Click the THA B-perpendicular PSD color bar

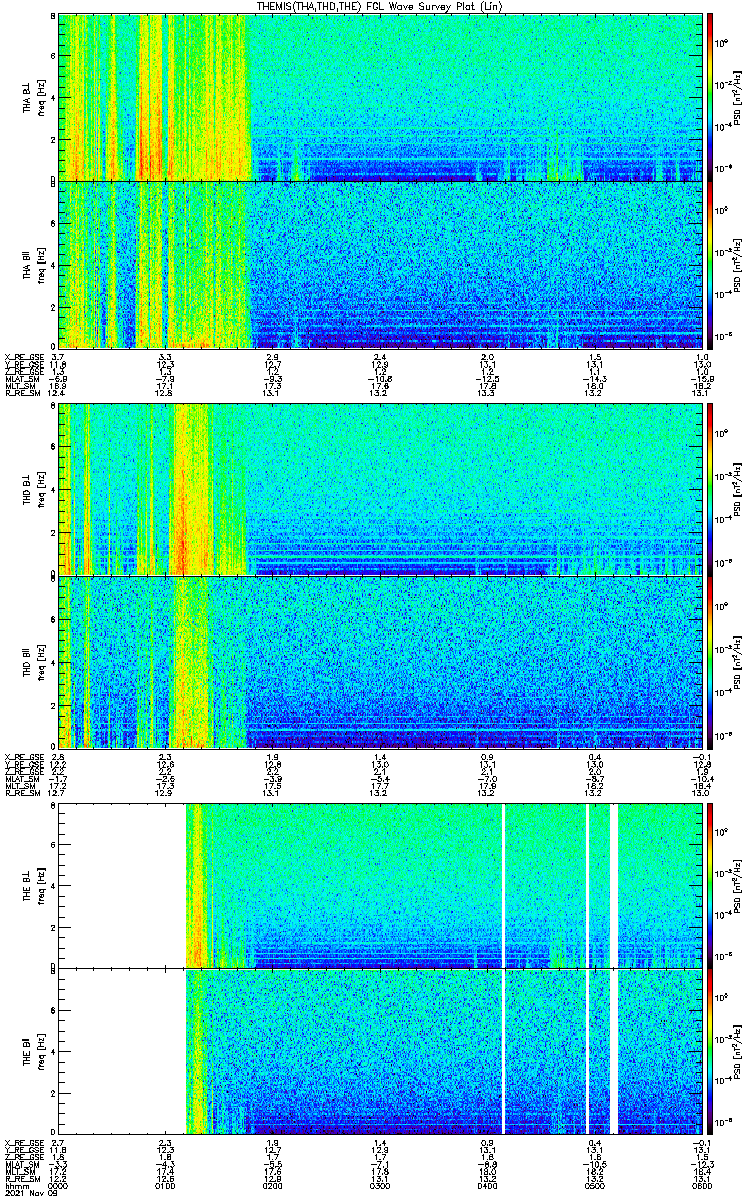click(710, 97)
